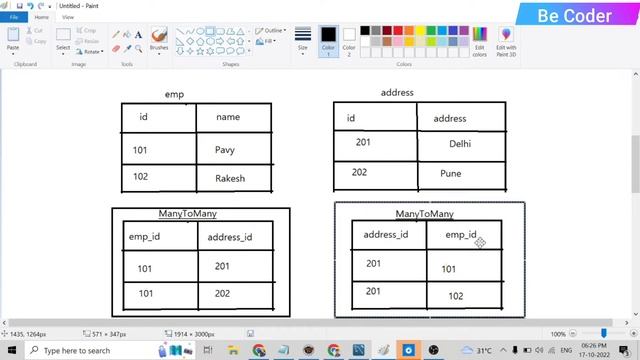Viewport: 640px width, 360px height.
Task: Click the zoom slider handle
Action: tap(604, 333)
